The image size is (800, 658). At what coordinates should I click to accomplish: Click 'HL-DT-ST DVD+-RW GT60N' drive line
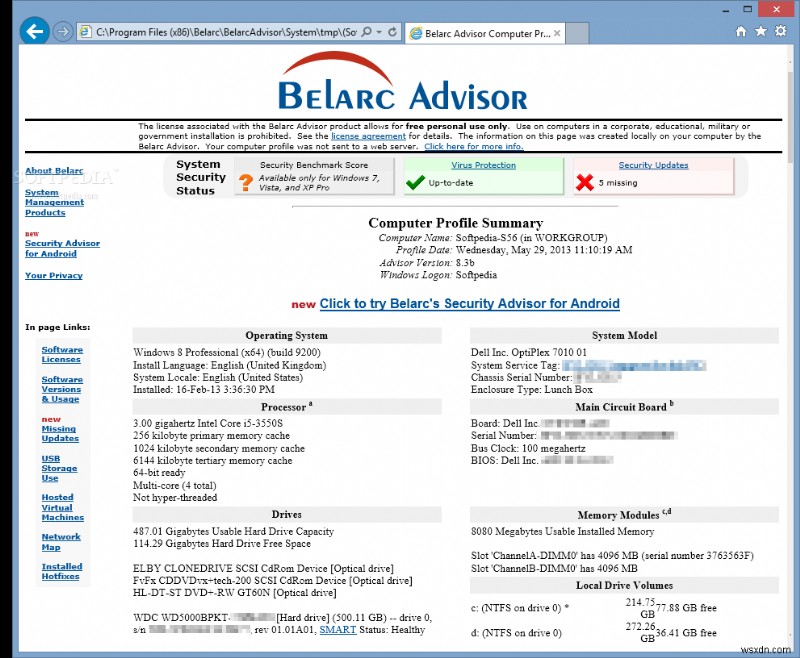(x=235, y=593)
